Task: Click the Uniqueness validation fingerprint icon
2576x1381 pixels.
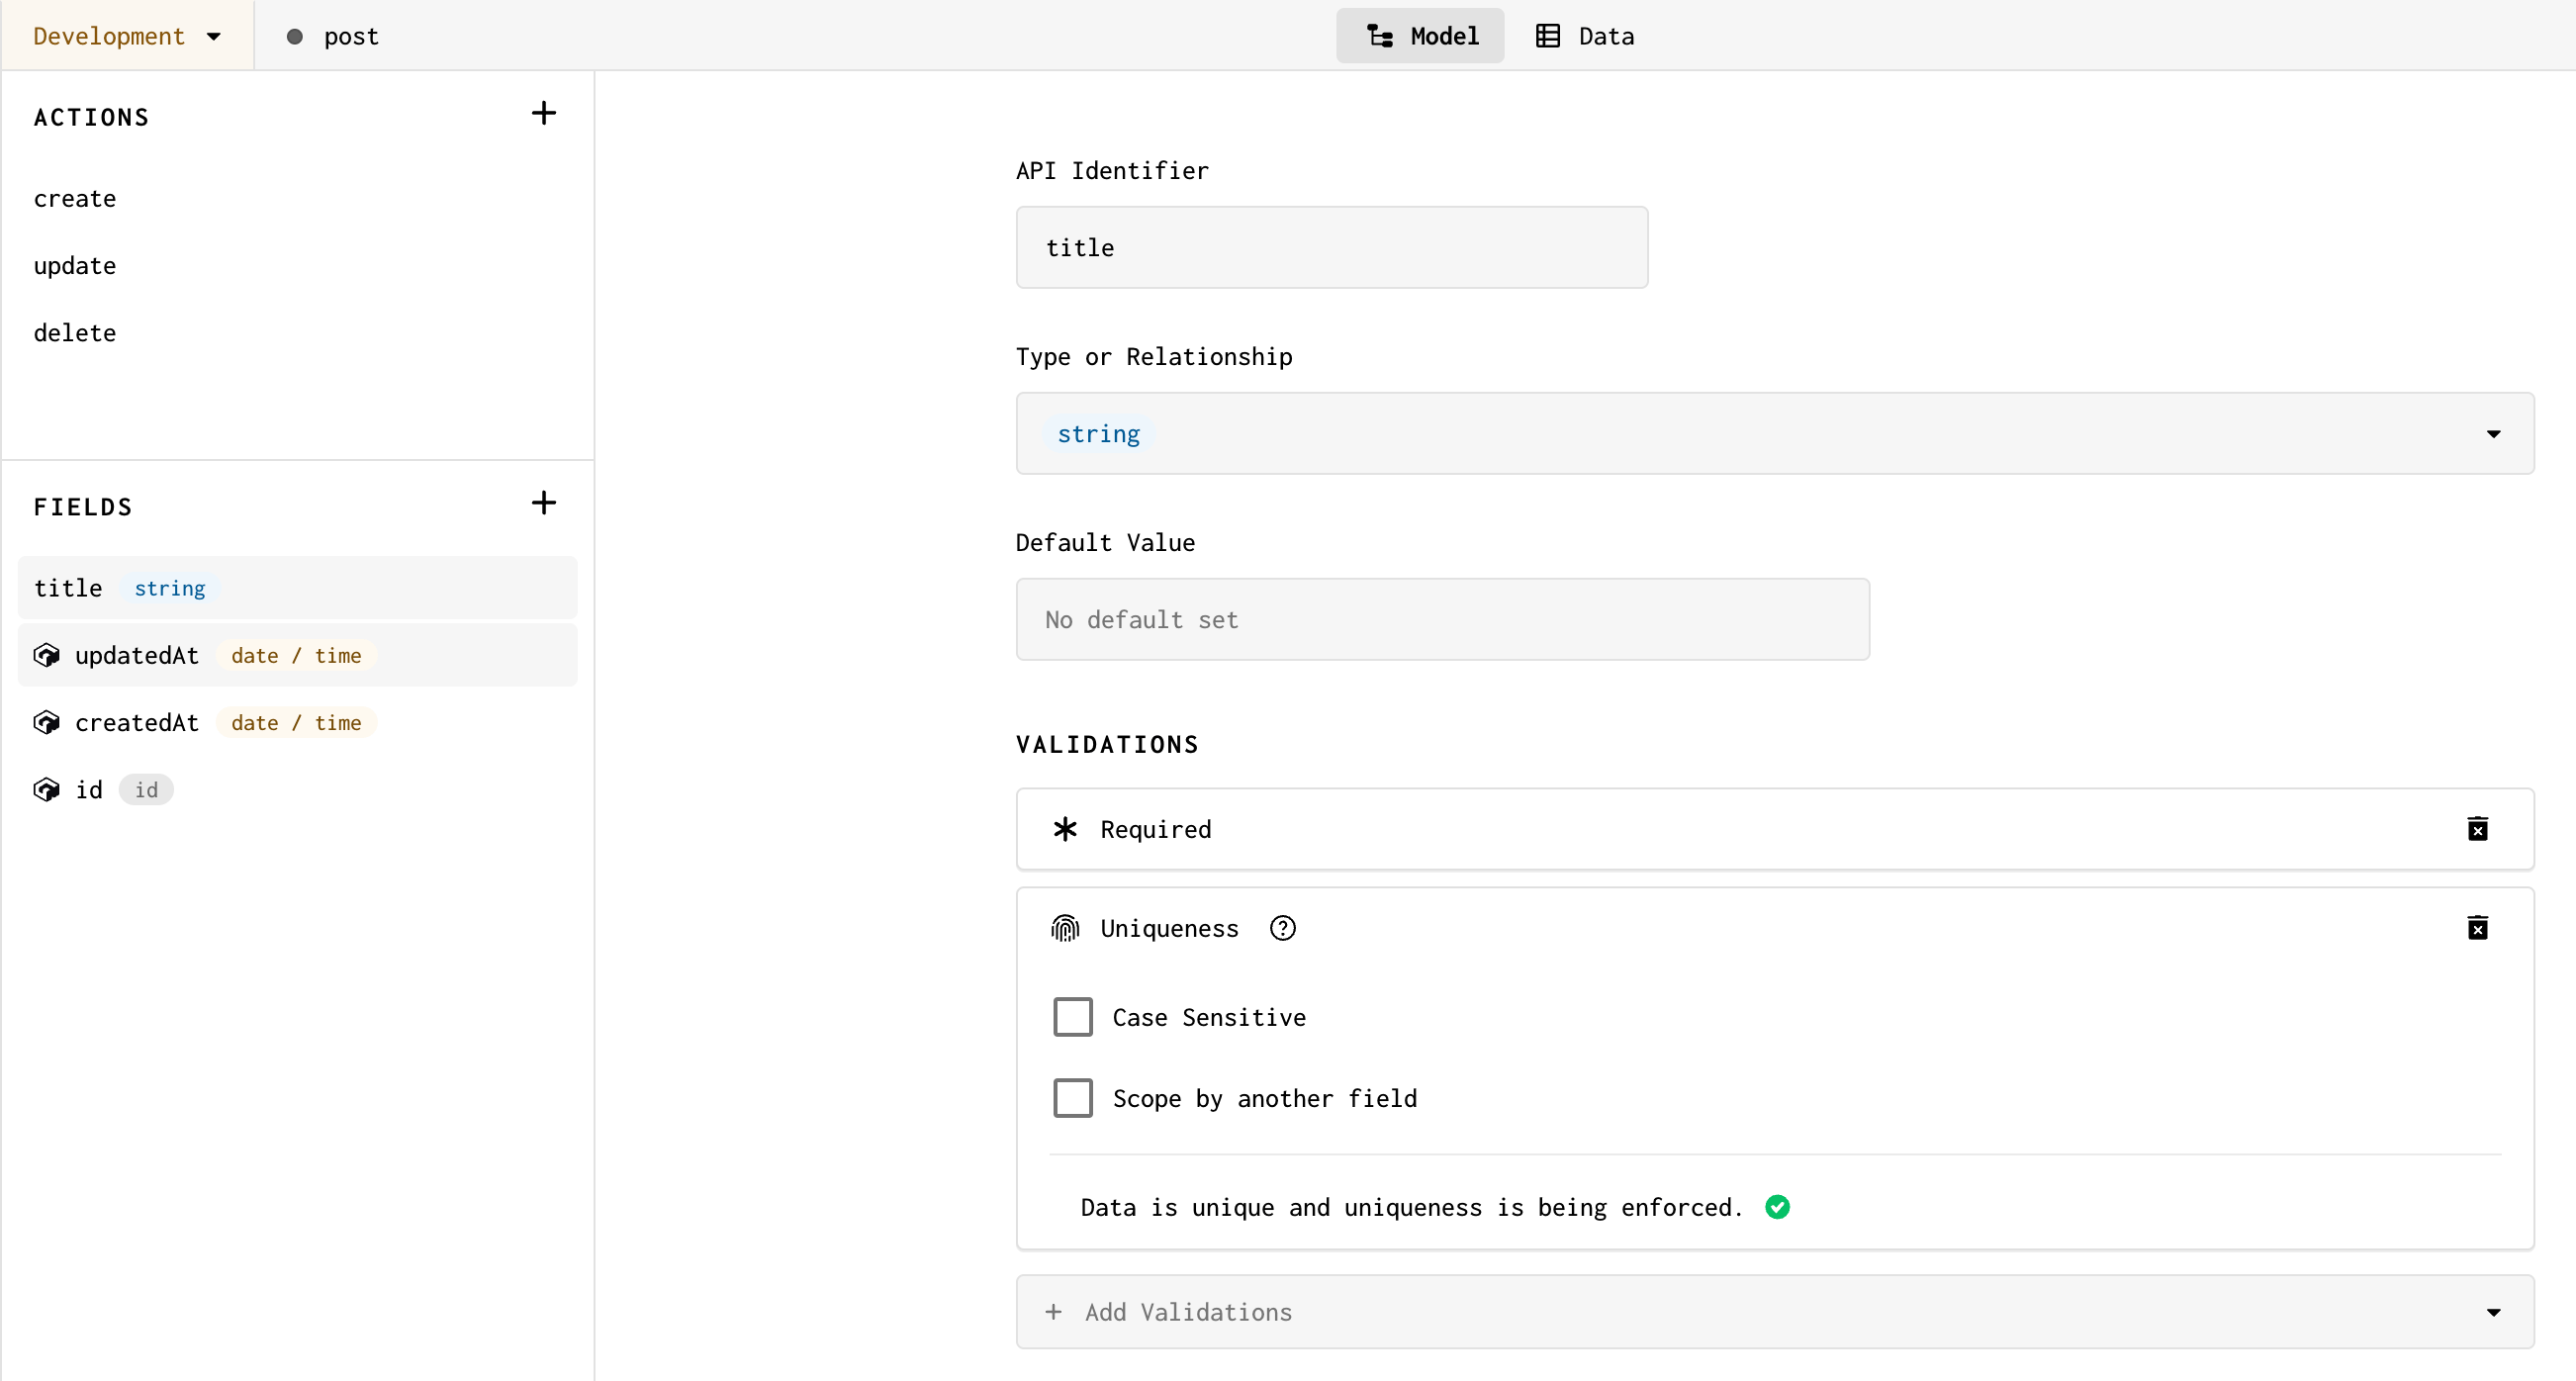Action: coord(1063,928)
